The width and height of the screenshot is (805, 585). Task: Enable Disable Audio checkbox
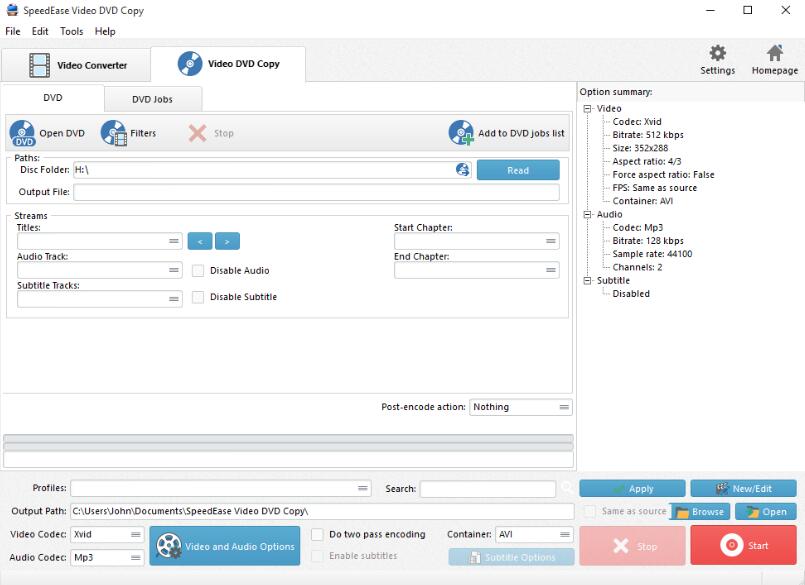(197, 270)
